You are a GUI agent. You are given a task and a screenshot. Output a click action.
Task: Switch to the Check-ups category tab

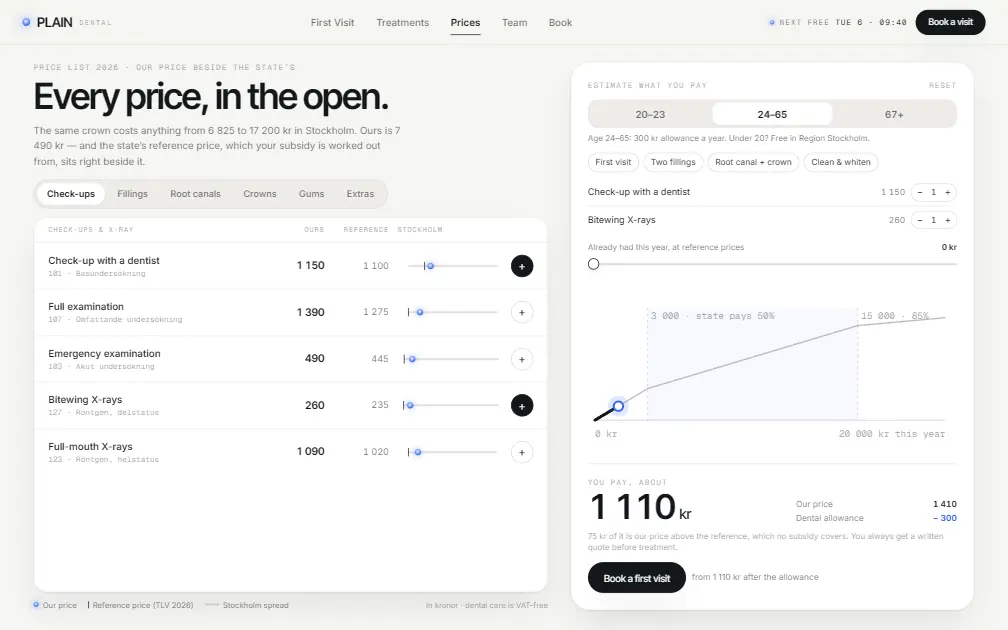(x=71, y=194)
